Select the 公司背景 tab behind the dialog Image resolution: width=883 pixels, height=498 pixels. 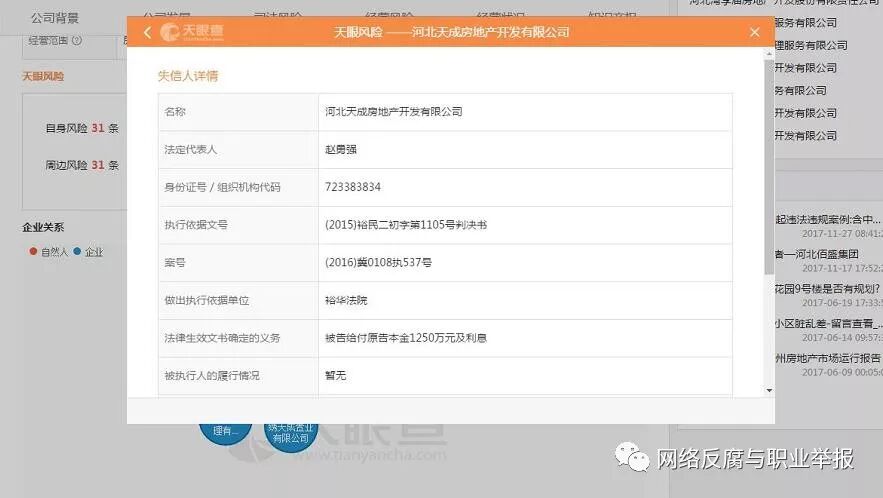(55, 18)
